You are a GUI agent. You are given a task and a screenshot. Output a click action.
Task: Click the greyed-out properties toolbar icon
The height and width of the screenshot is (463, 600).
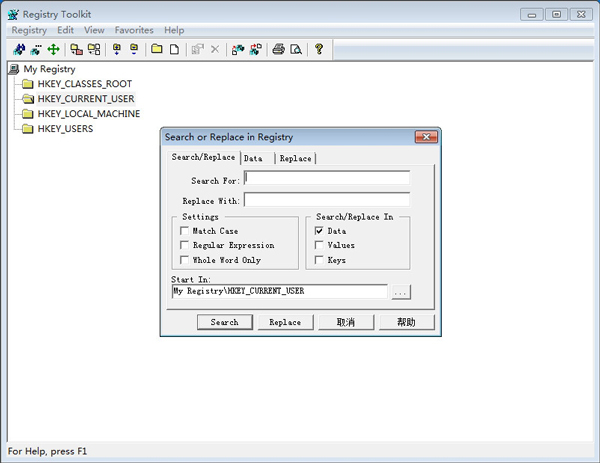(x=198, y=49)
